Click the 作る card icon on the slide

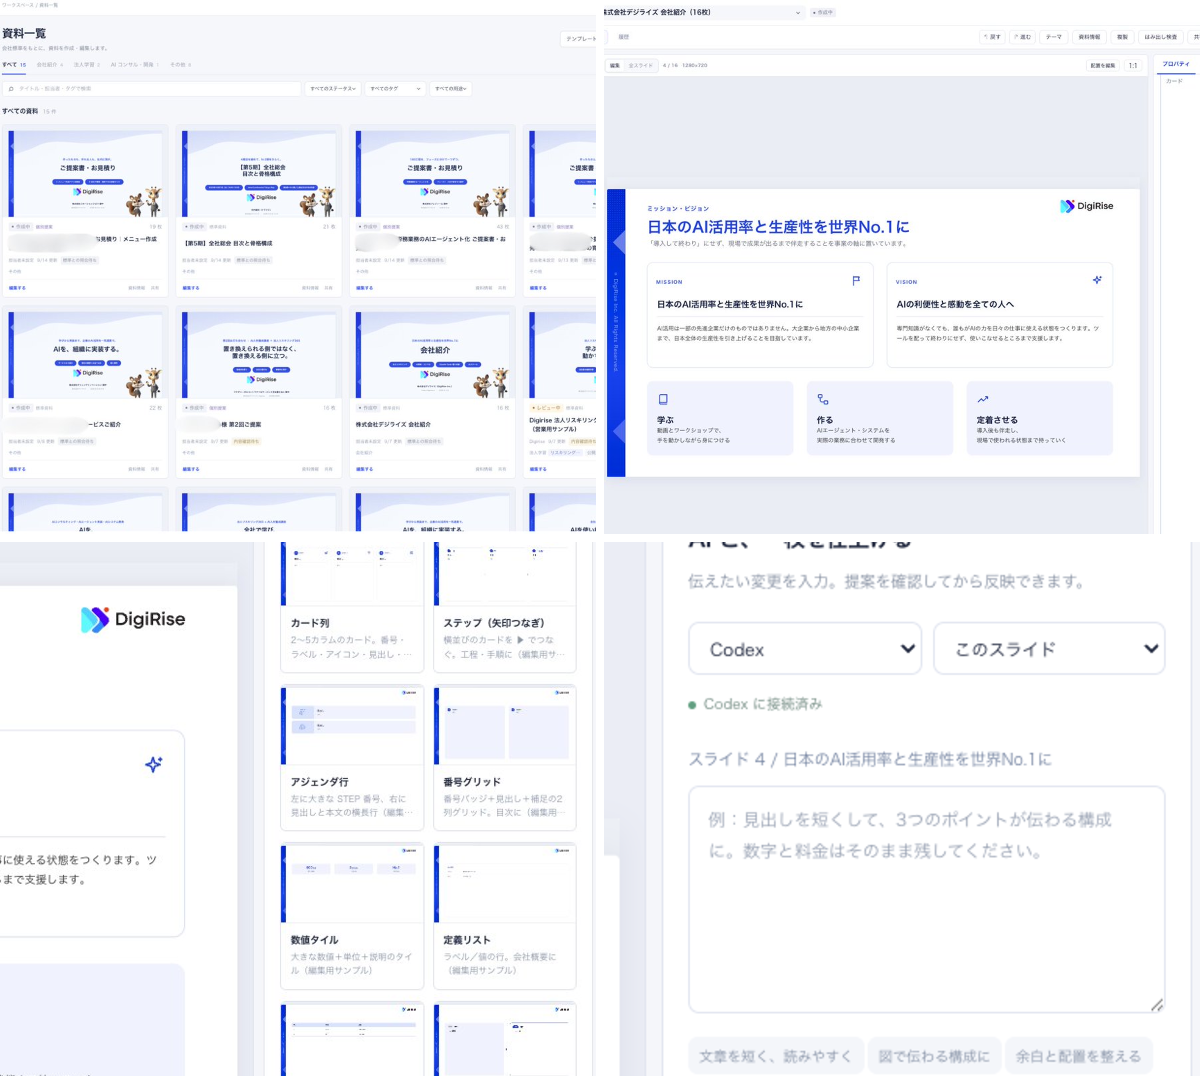click(x=823, y=399)
